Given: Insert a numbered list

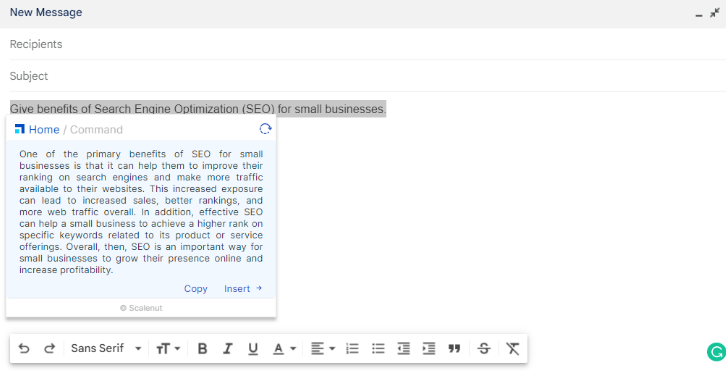Looking at the screenshot, I should pyautogui.click(x=352, y=348).
